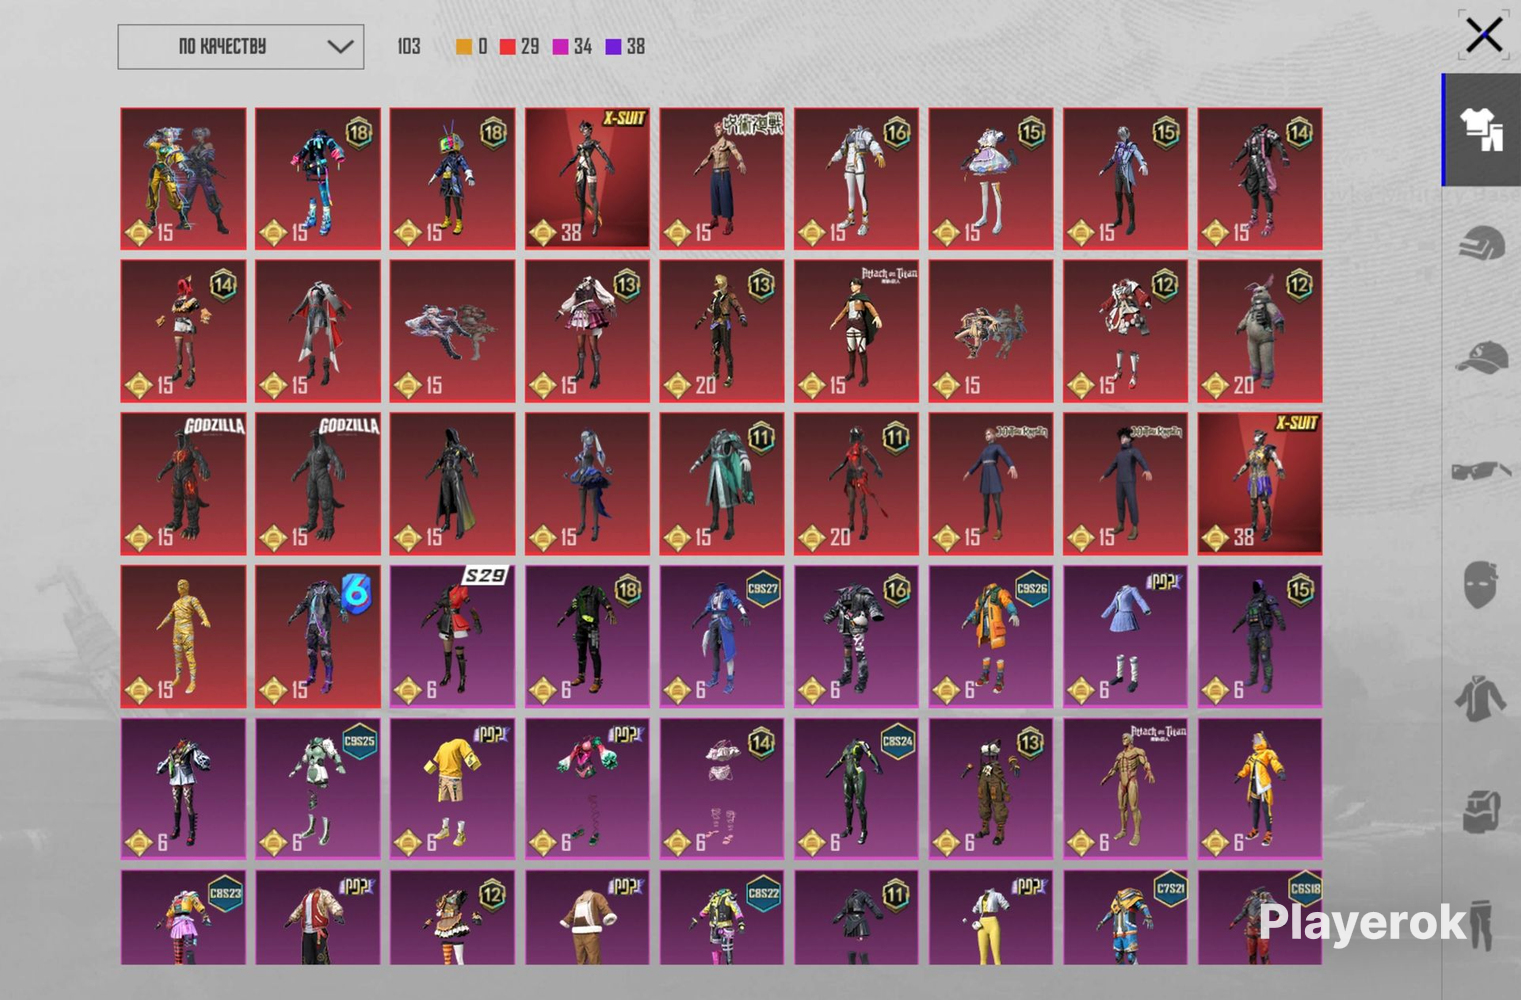Image resolution: width=1521 pixels, height=1000 pixels.
Task: Select the gold mummy outfit tile
Action: pos(183,636)
